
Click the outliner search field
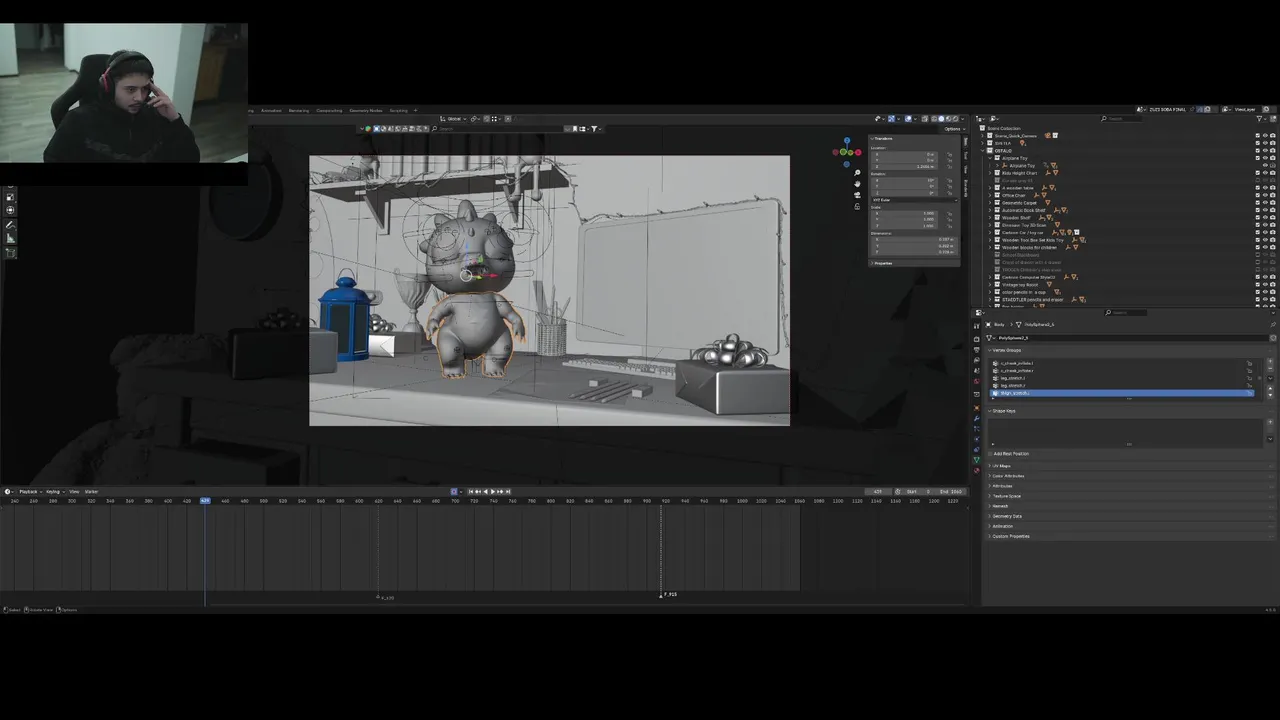pos(1122,119)
